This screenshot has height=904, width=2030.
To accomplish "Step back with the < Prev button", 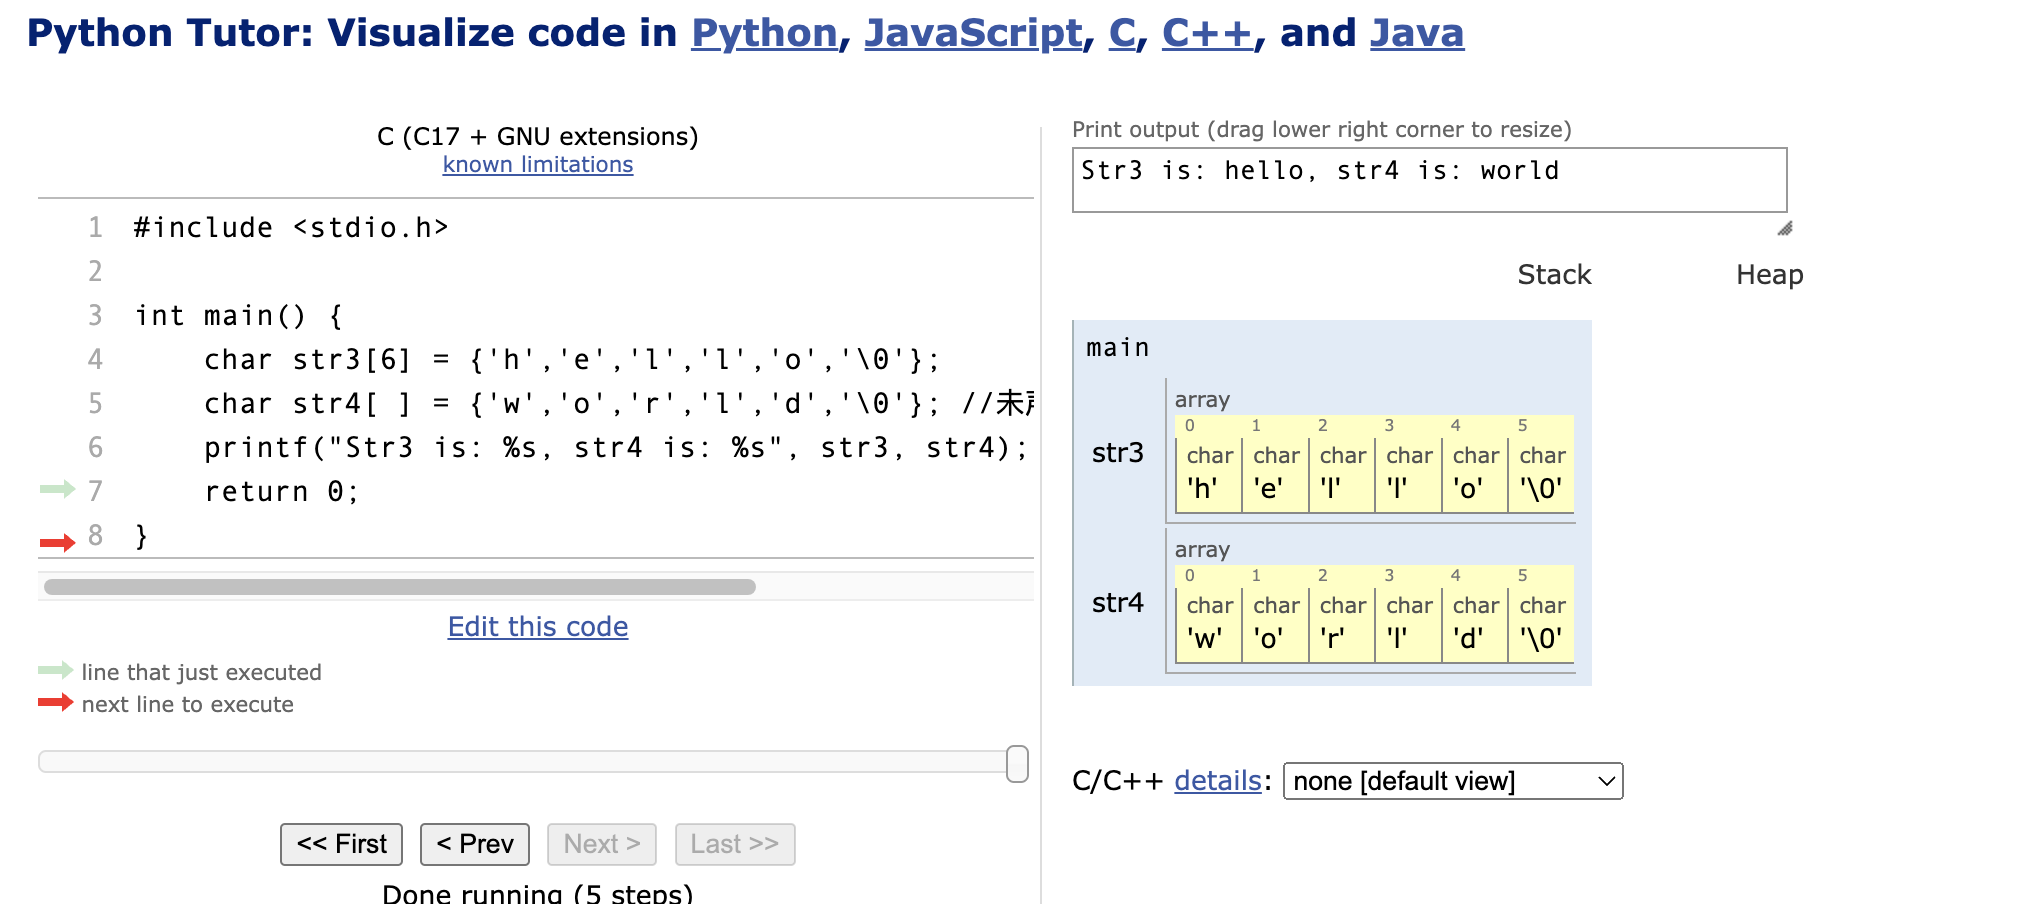I will click(x=475, y=844).
